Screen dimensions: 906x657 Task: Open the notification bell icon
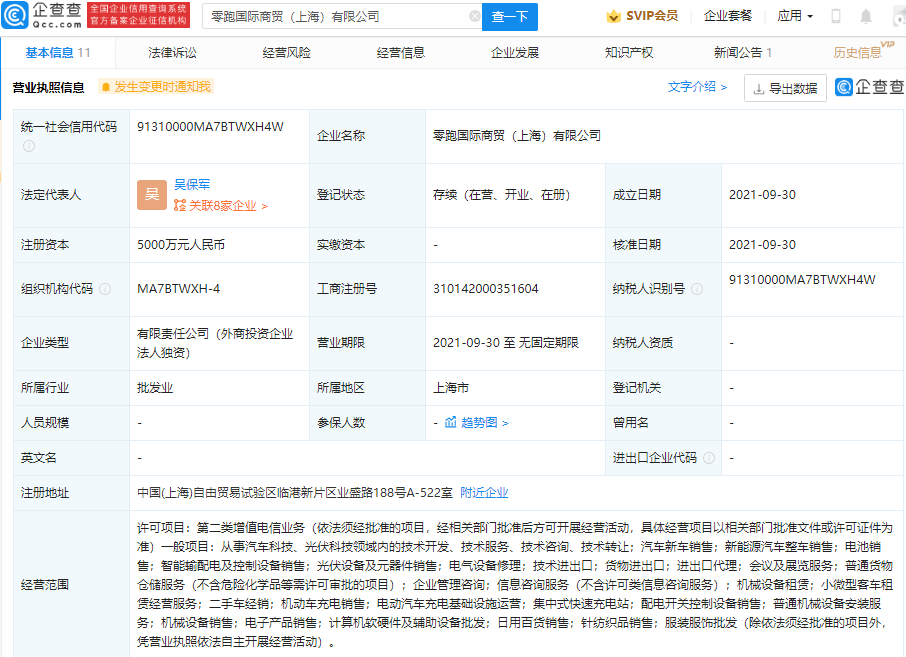(866, 15)
